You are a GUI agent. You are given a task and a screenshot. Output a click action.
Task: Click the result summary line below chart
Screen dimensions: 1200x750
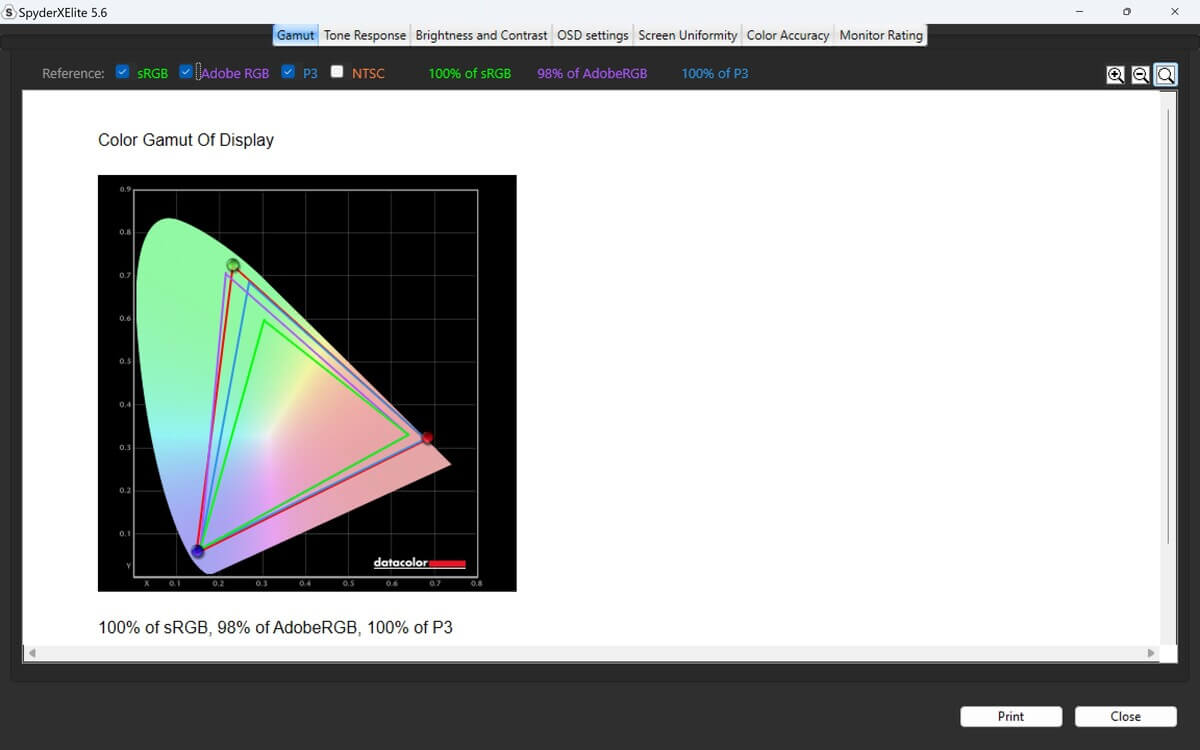275,628
